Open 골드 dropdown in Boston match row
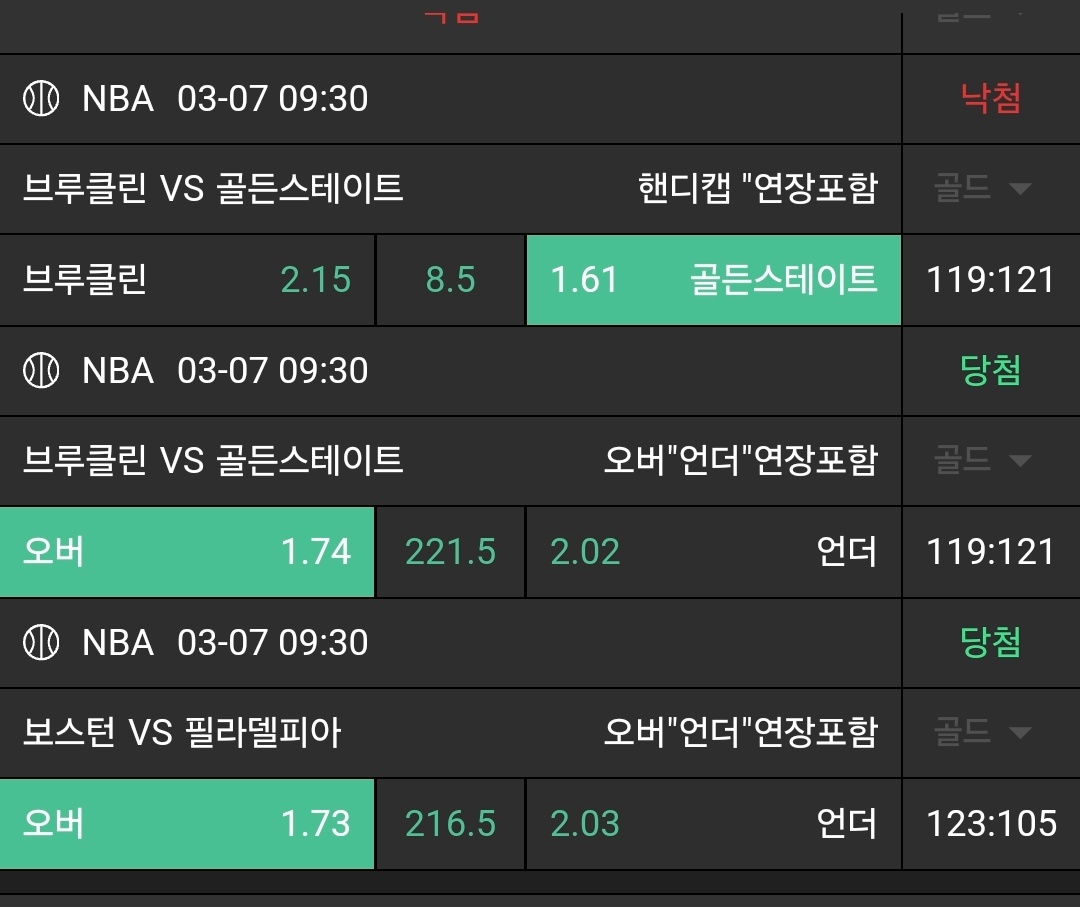The width and height of the screenshot is (1080, 907). click(x=982, y=732)
